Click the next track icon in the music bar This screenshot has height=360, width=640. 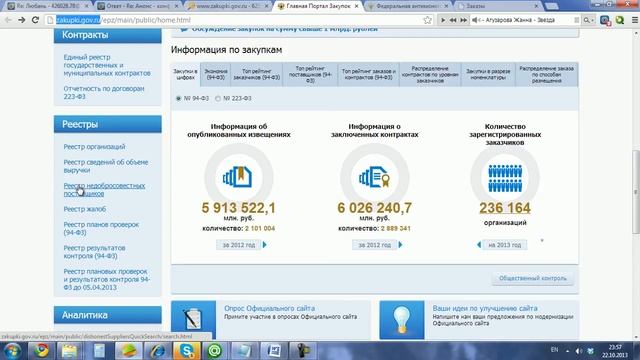click(x=464, y=20)
